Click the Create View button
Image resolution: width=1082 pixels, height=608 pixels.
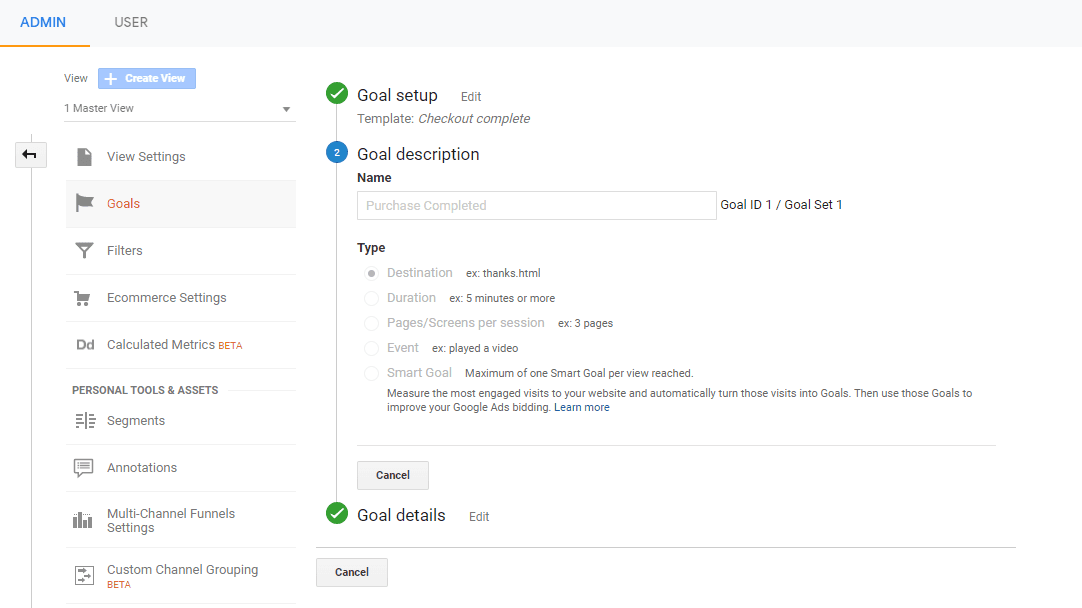146,77
